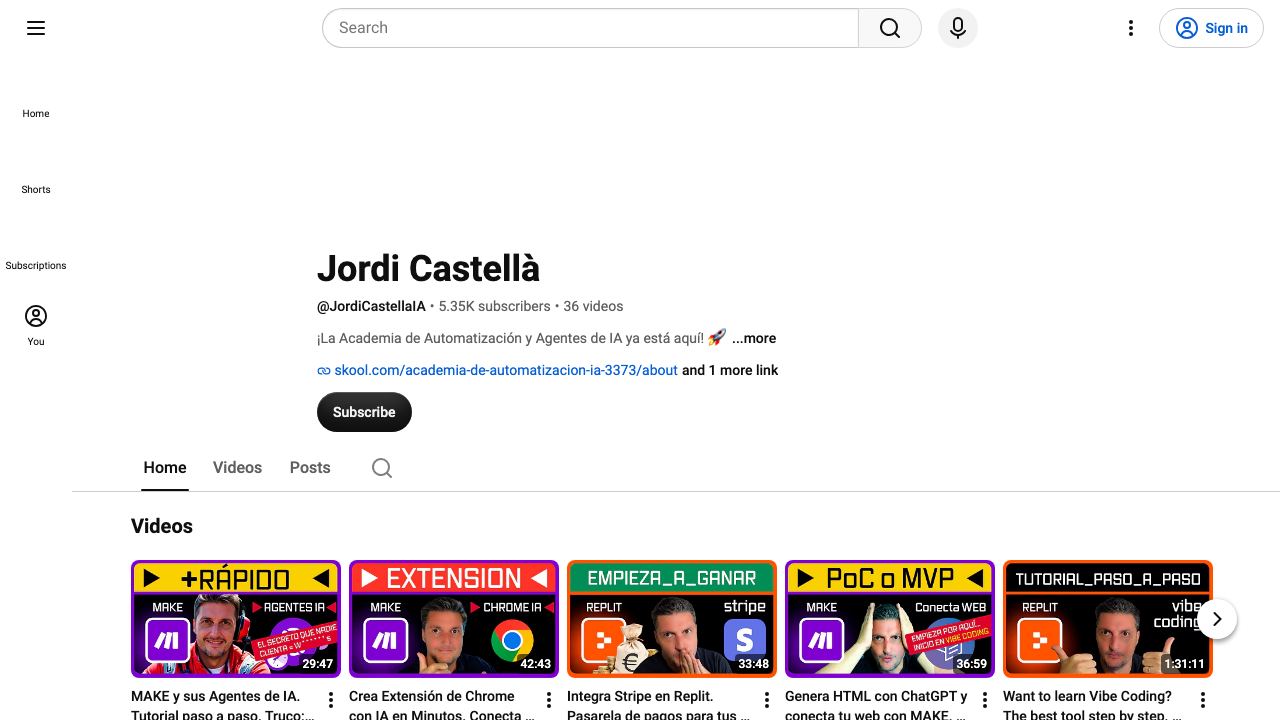The image size is (1280, 720).
Task: Go to Home in the sidebar
Action: click(36, 98)
